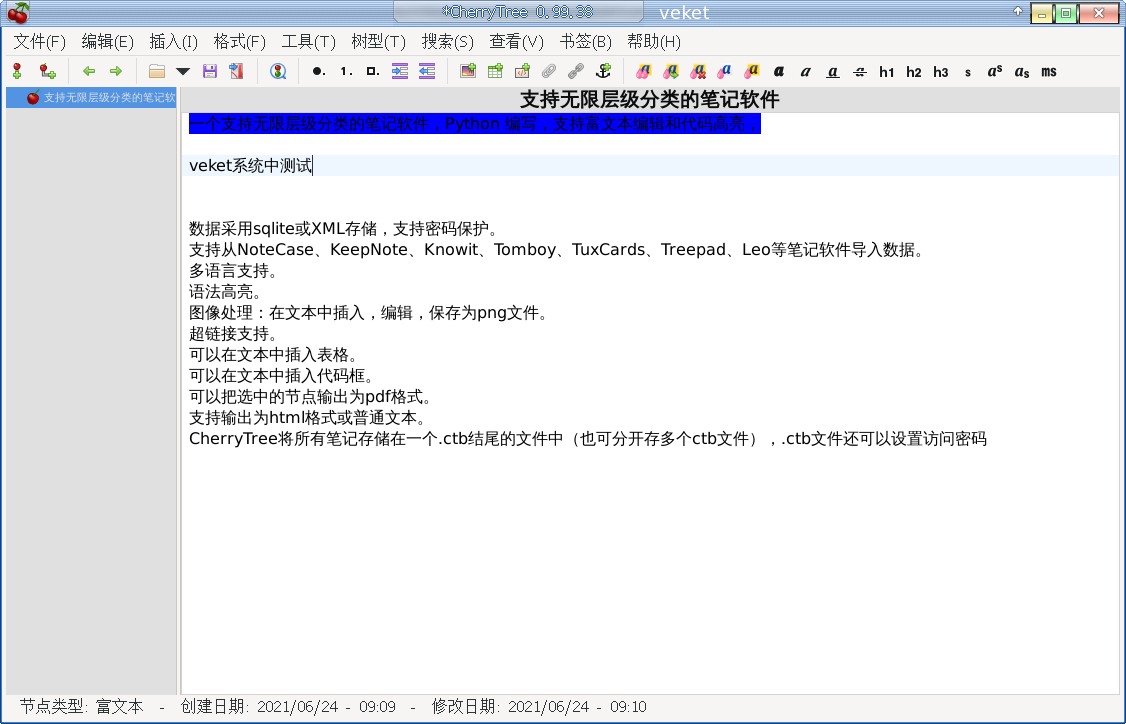The width and height of the screenshot is (1126, 724).
Task: Click the line '超链接支持。'
Action: pyautogui.click(x=233, y=334)
